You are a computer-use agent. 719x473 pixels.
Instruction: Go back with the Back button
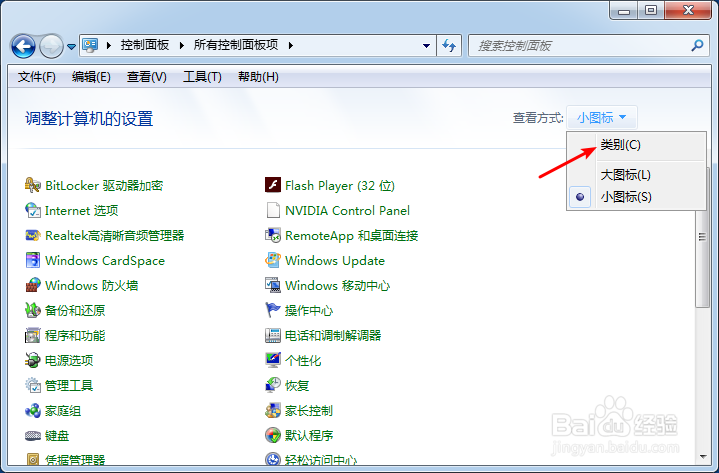click(23, 46)
